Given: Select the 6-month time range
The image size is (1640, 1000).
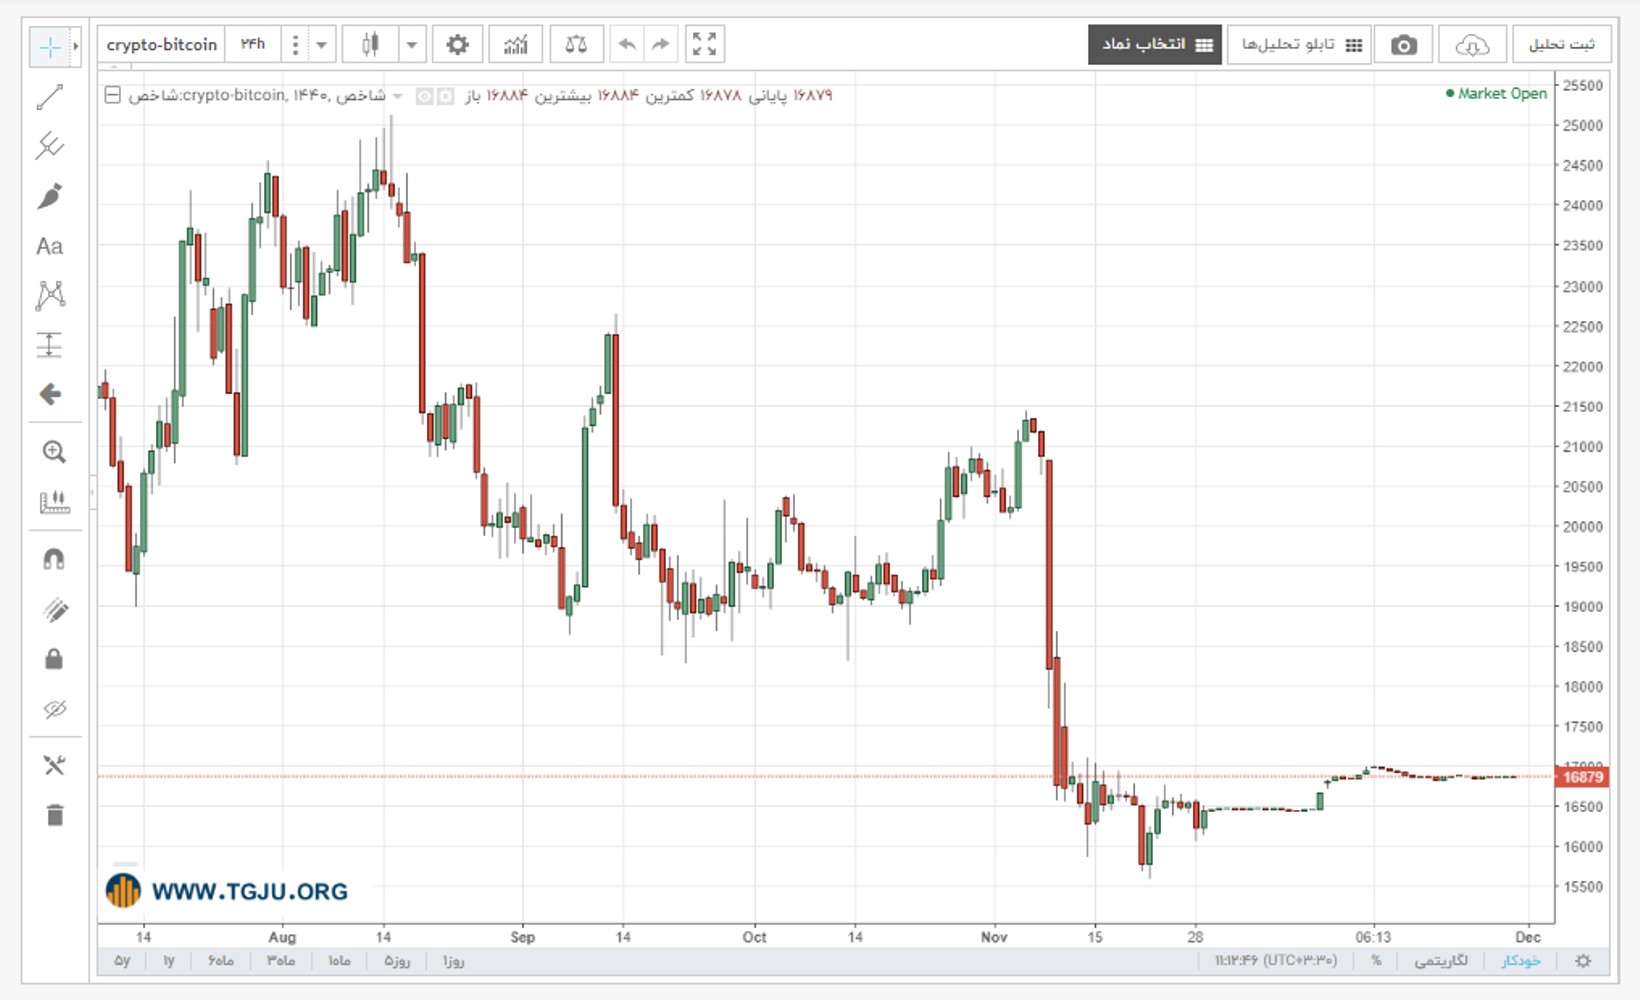Looking at the screenshot, I should coord(221,961).
